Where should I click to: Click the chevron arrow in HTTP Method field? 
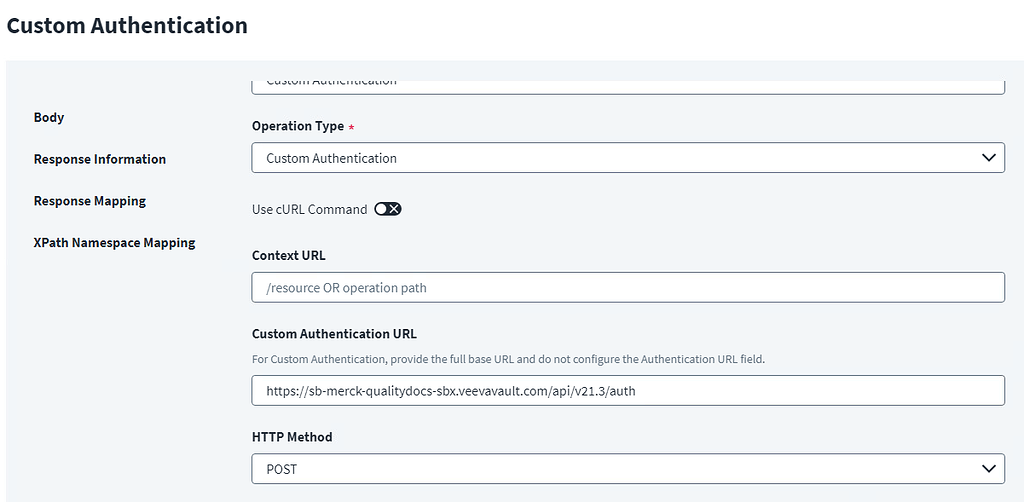point(988,469)
